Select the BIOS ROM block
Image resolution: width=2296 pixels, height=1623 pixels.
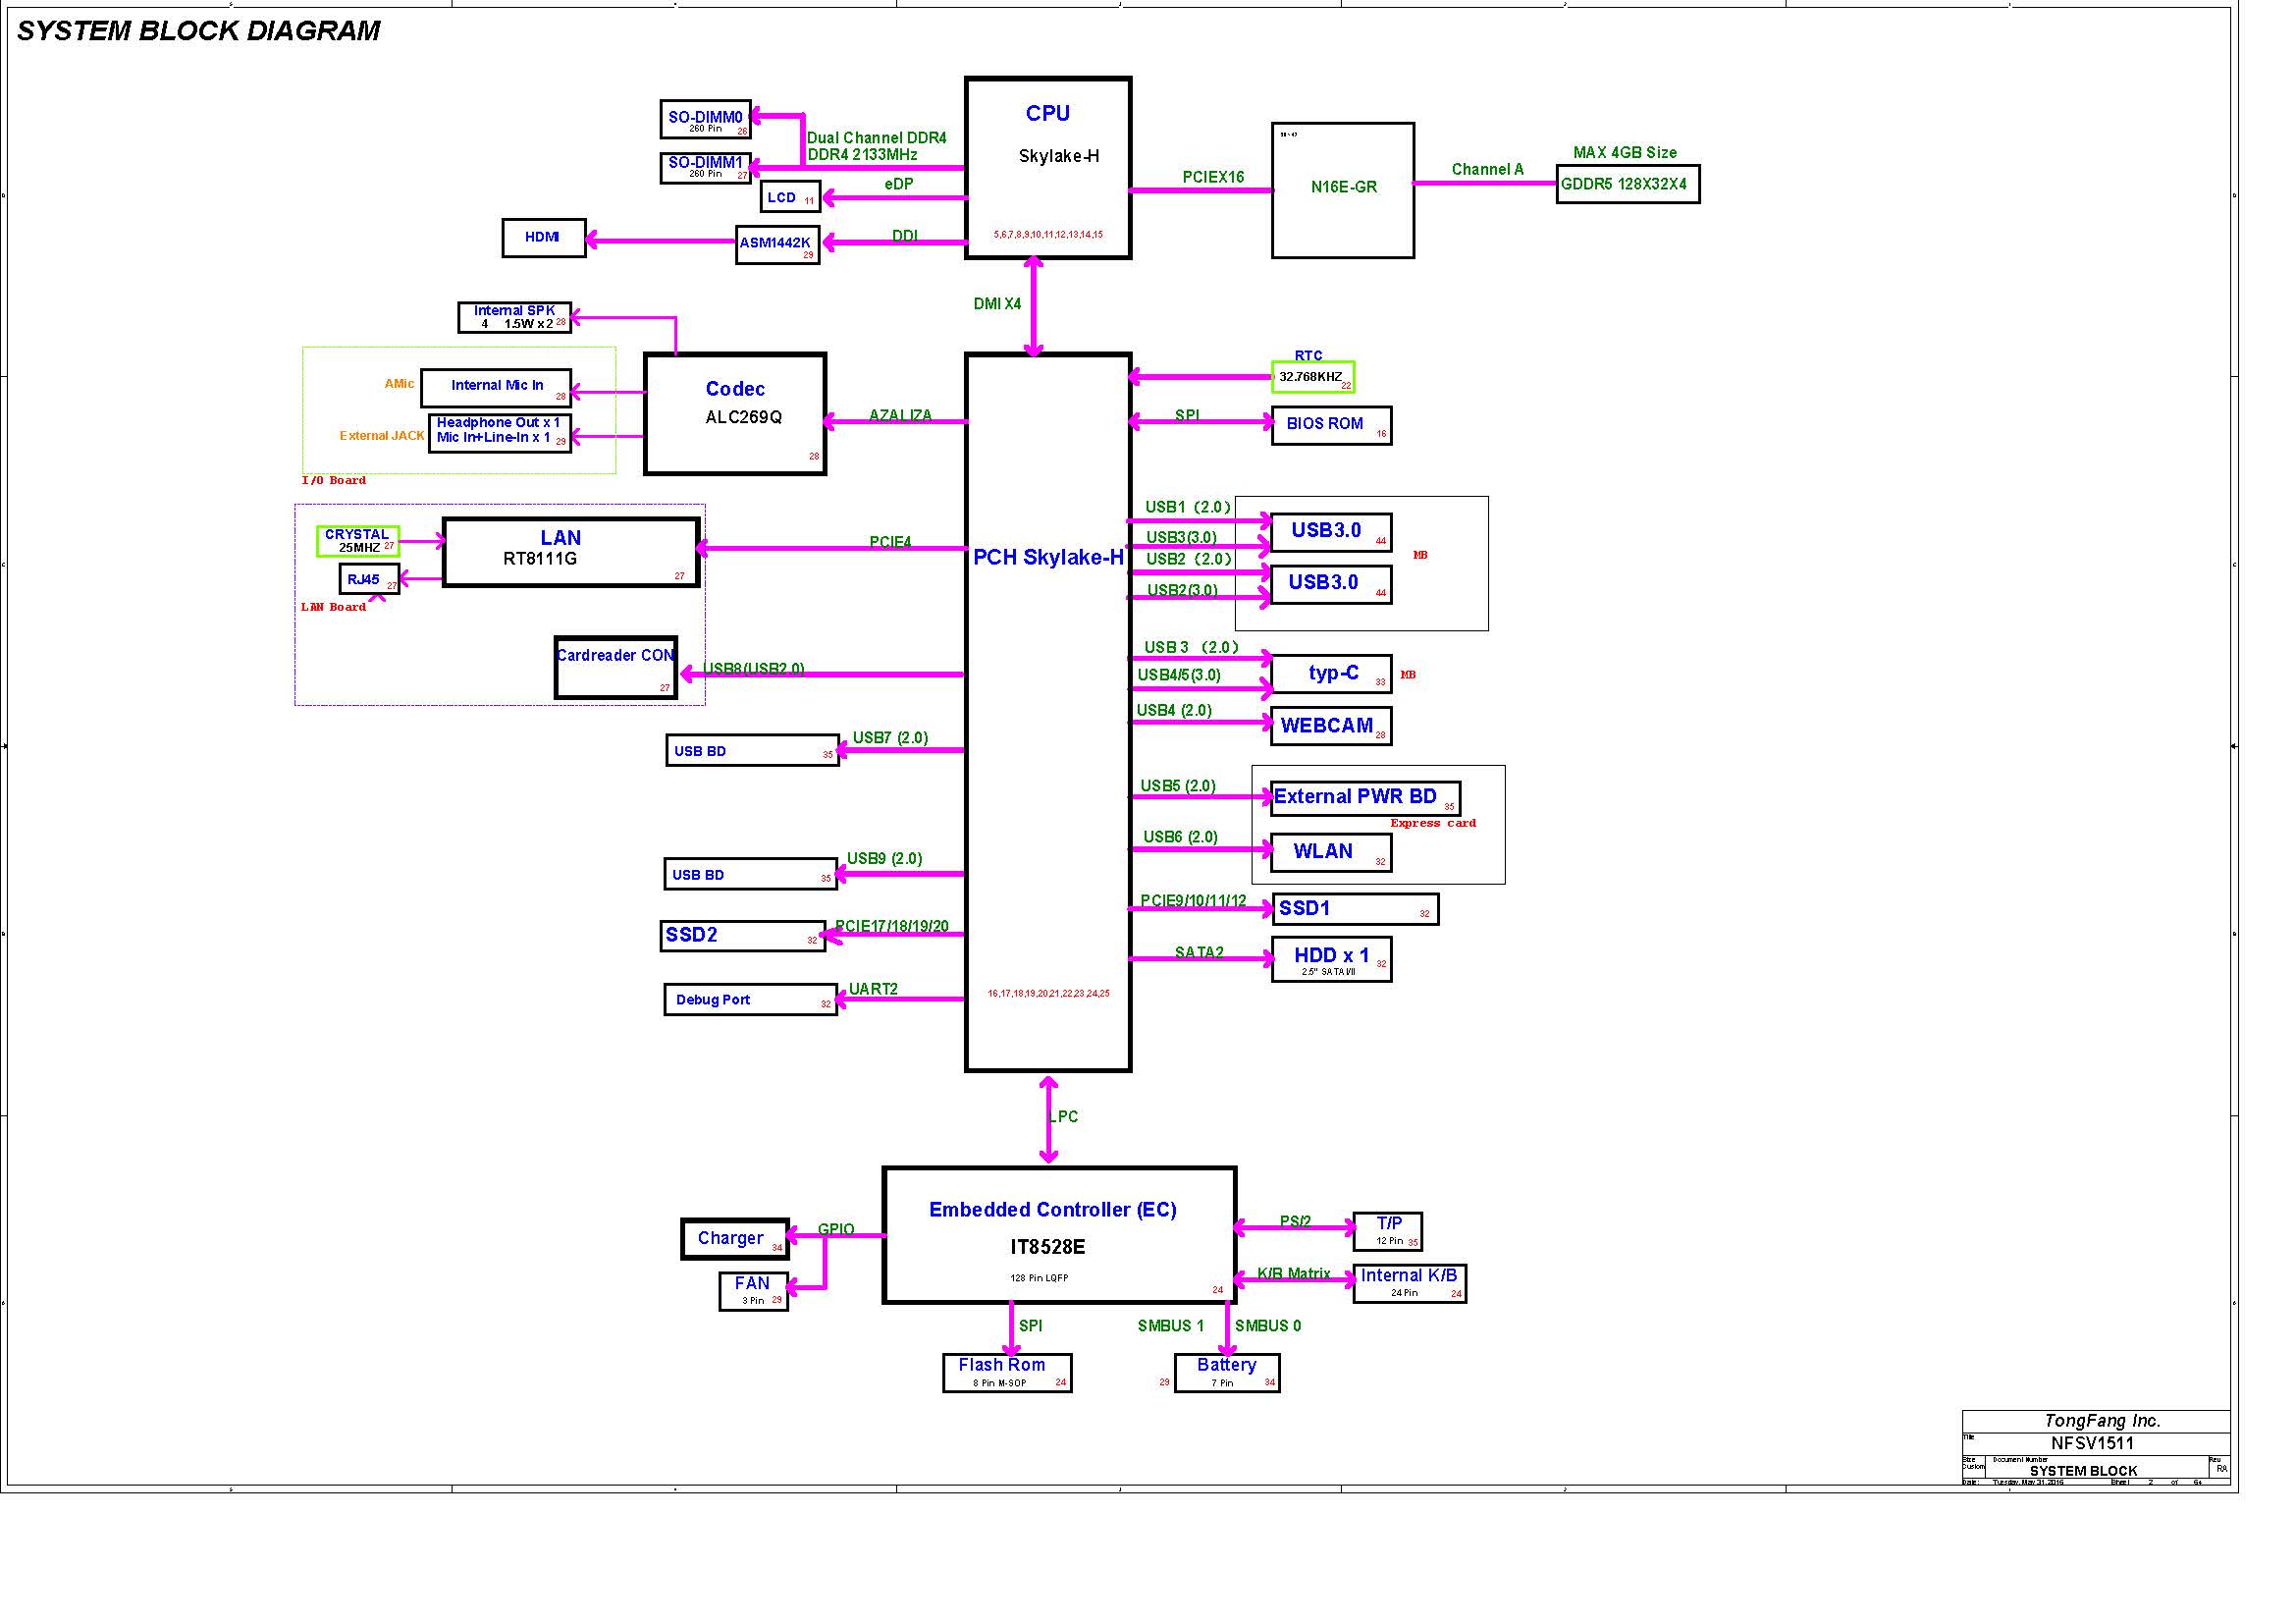click(x=1330, y=425)
